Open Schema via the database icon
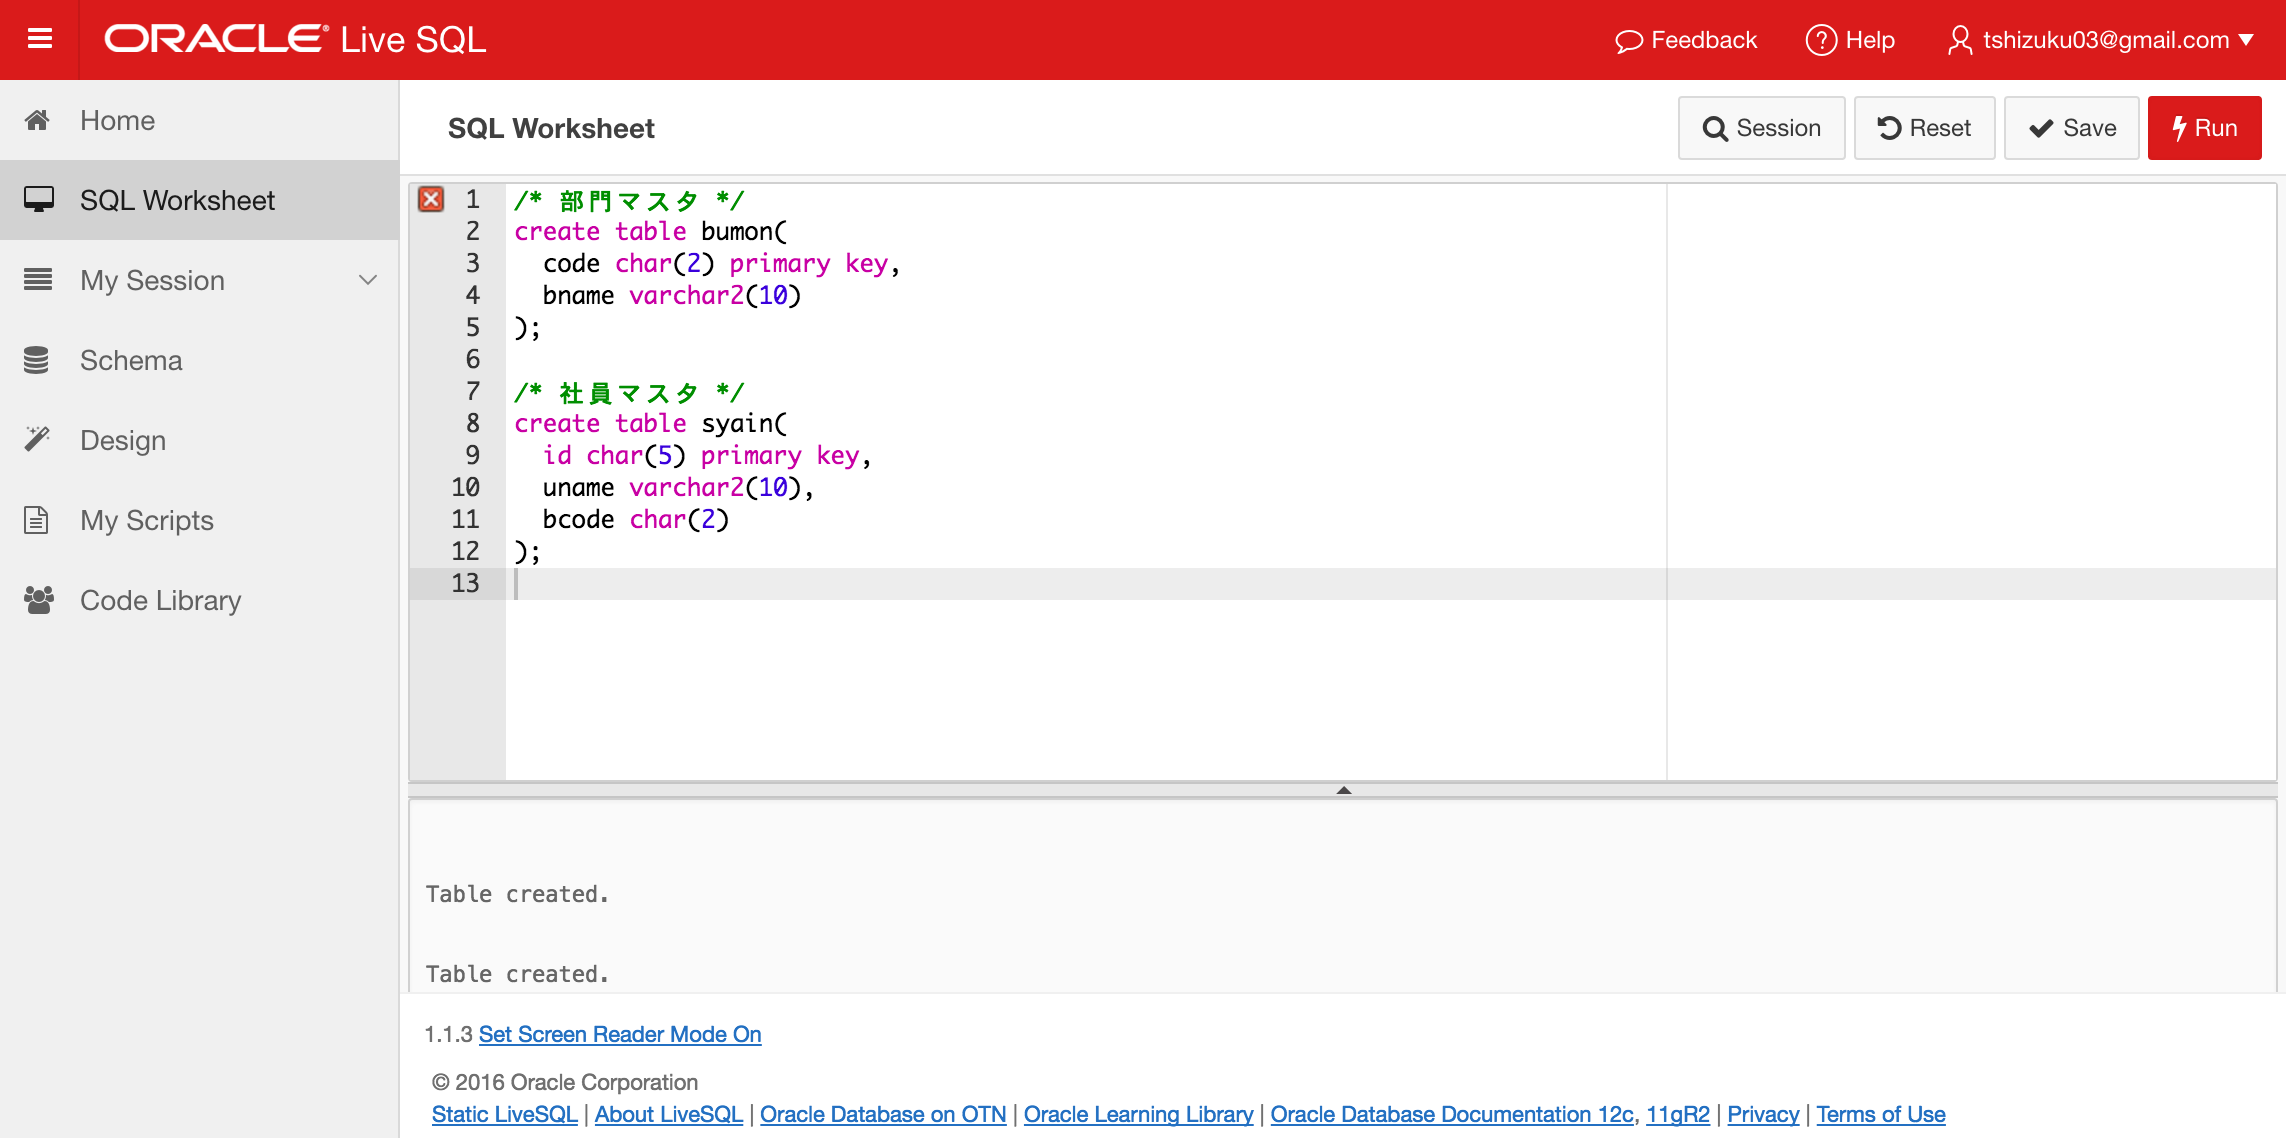The image size is (2286, 1138). point(38,359)
